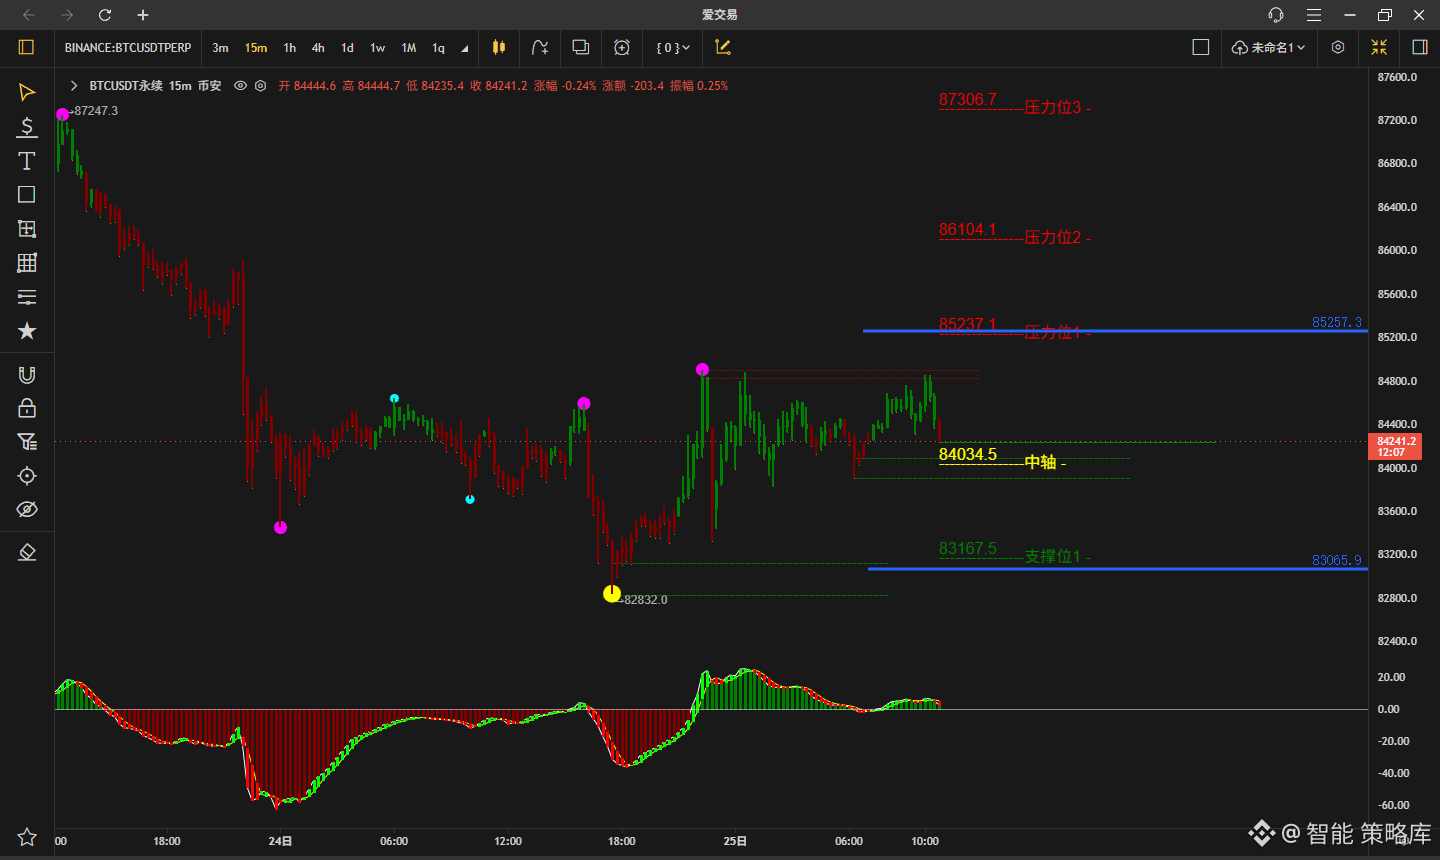1440x860 pixels.
Task: Open the 未命名1 layout dropdown
Action: point(1269,47)
